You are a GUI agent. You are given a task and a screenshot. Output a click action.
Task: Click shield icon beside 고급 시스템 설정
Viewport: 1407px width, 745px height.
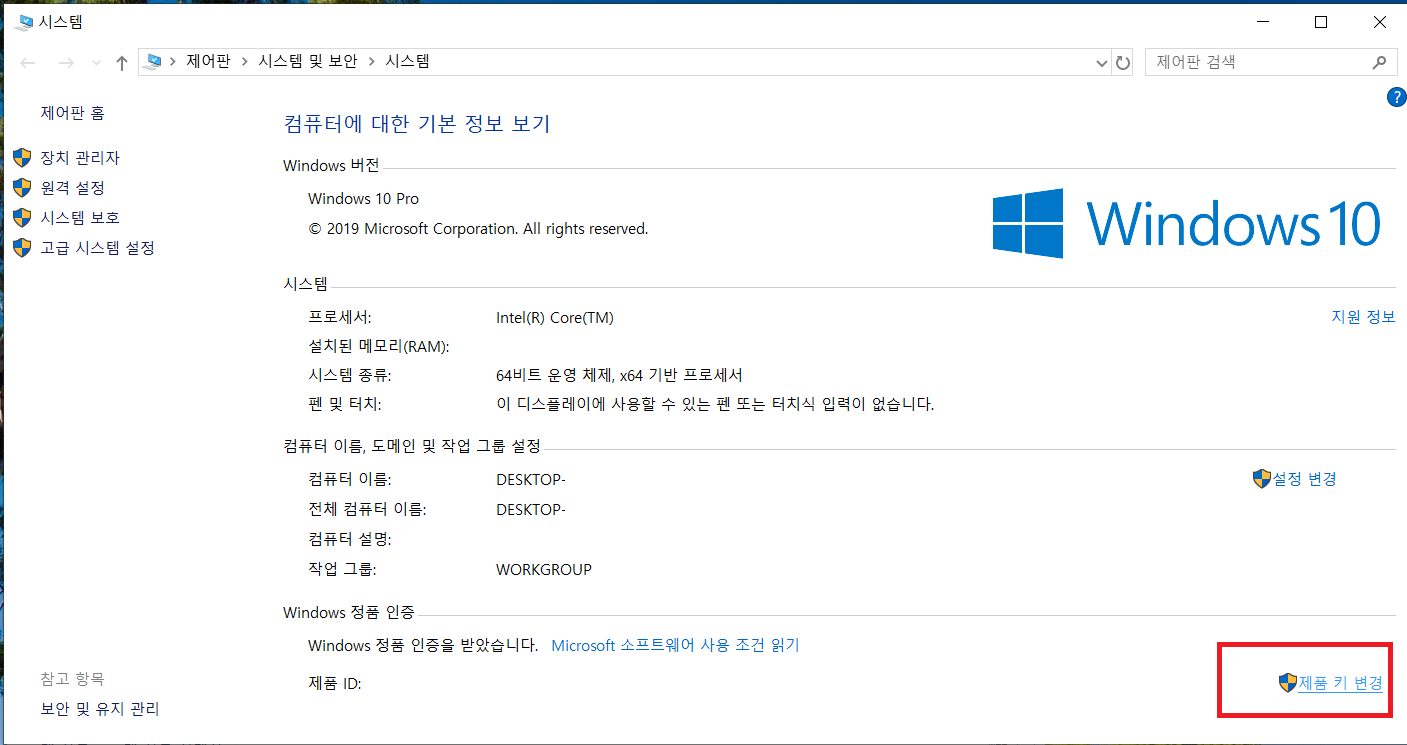coord(23,248)
